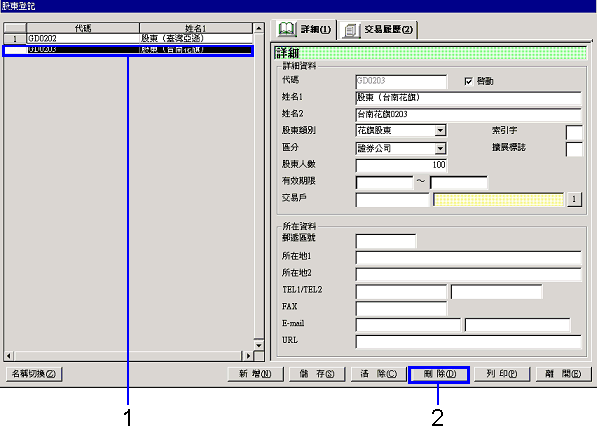The width and height of the screenshot is (599, 433).
Task: Click the lookup button labeled 1 beside 交易戶
Action: [573, 199]
